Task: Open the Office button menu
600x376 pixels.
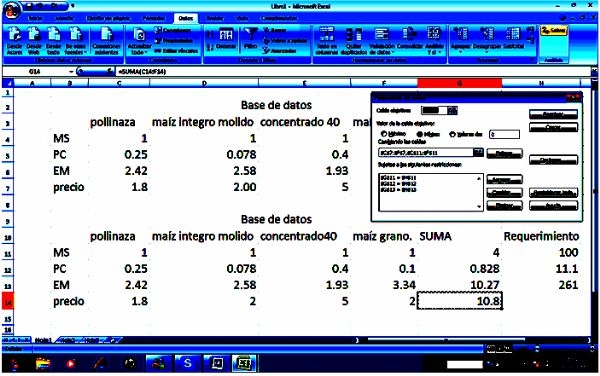Action: pyautogui.click(x=11, y=10)
